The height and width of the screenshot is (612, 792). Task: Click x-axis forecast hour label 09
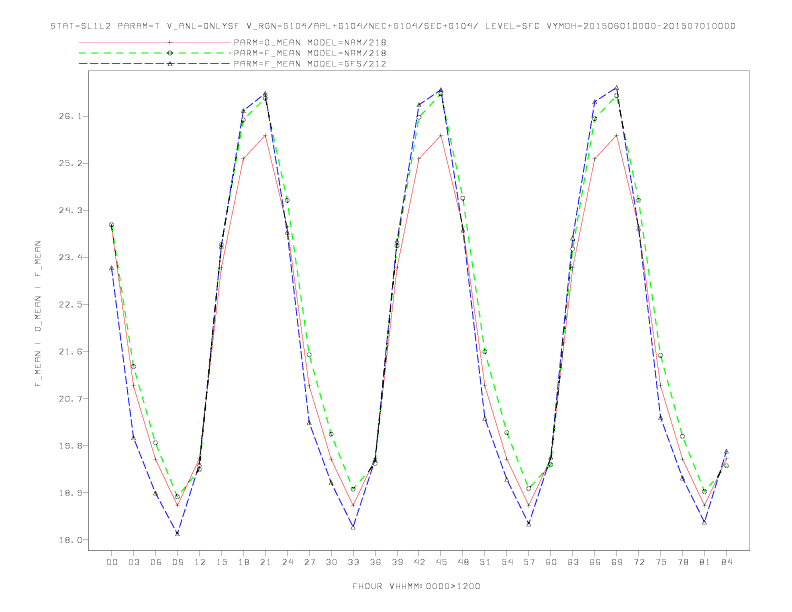[x=177, y=562]
